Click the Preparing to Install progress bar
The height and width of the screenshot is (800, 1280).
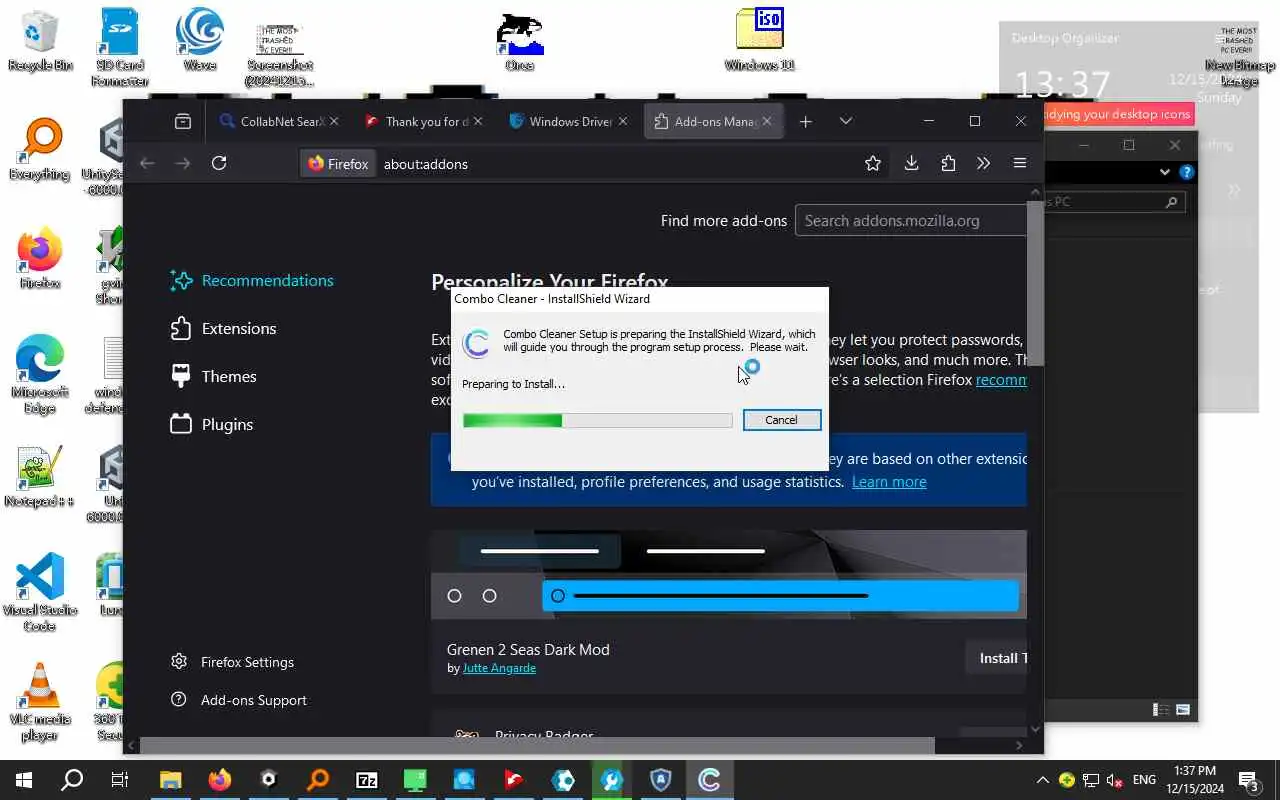[x=597, y=421]
